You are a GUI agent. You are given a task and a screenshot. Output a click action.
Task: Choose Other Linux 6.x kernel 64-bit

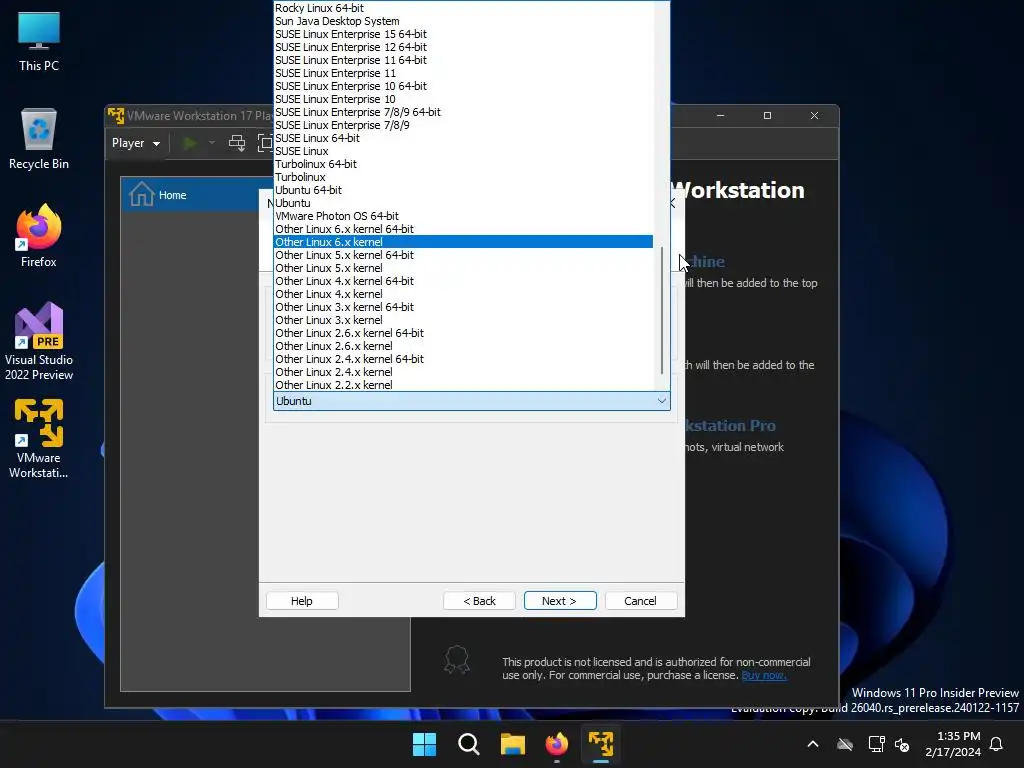click(463, 229)
